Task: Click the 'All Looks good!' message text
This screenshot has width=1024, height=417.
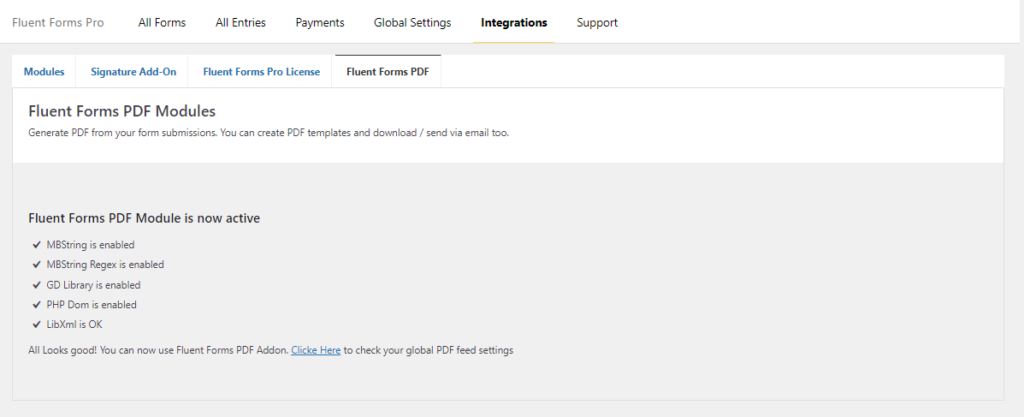Action: 271,350
